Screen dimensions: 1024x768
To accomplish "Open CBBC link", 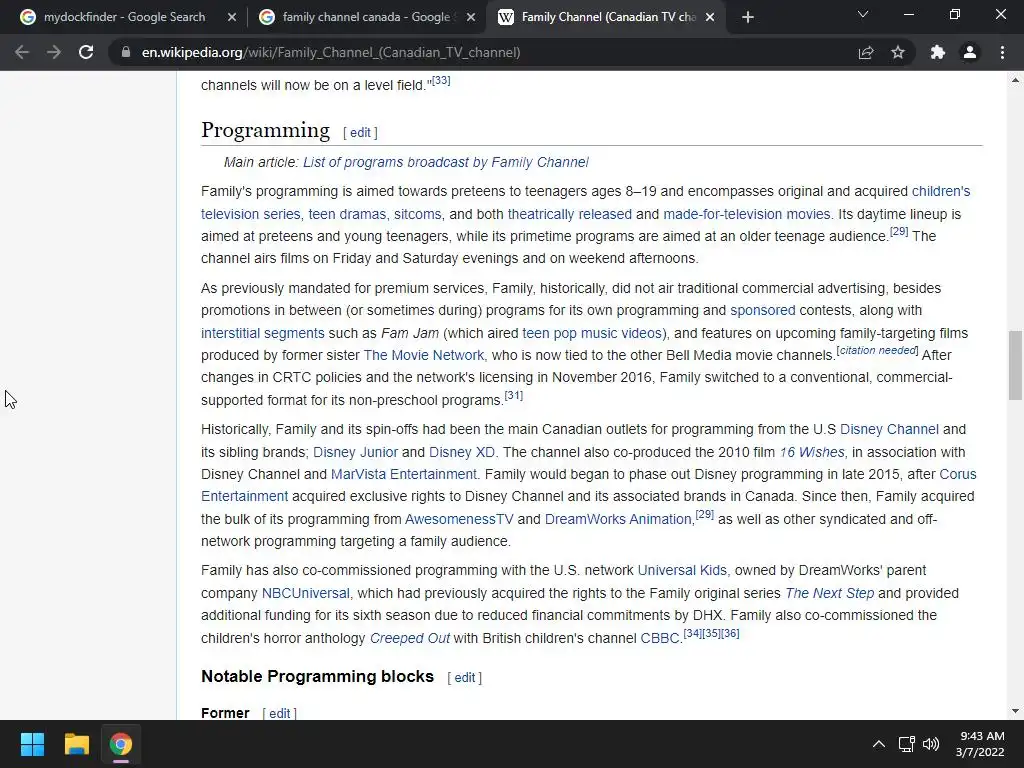I will pyautogui.click(x=660, y=638).
